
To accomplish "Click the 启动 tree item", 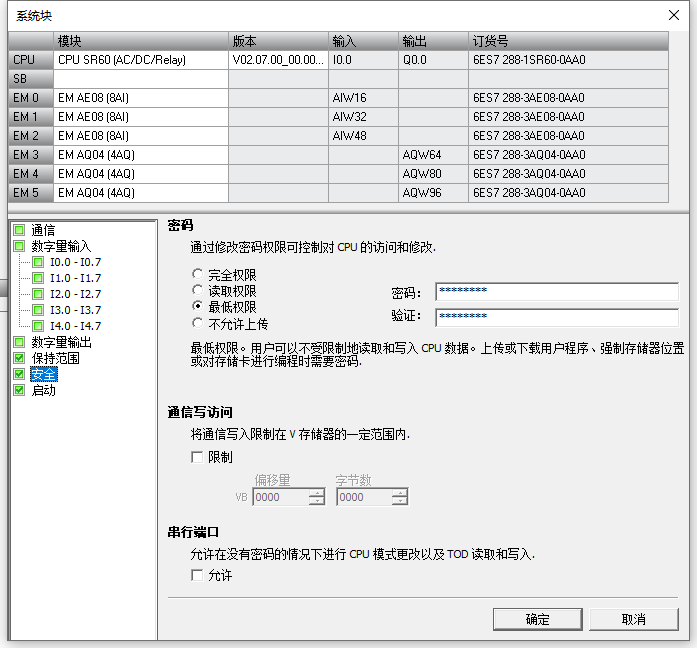I will (43, 390).
